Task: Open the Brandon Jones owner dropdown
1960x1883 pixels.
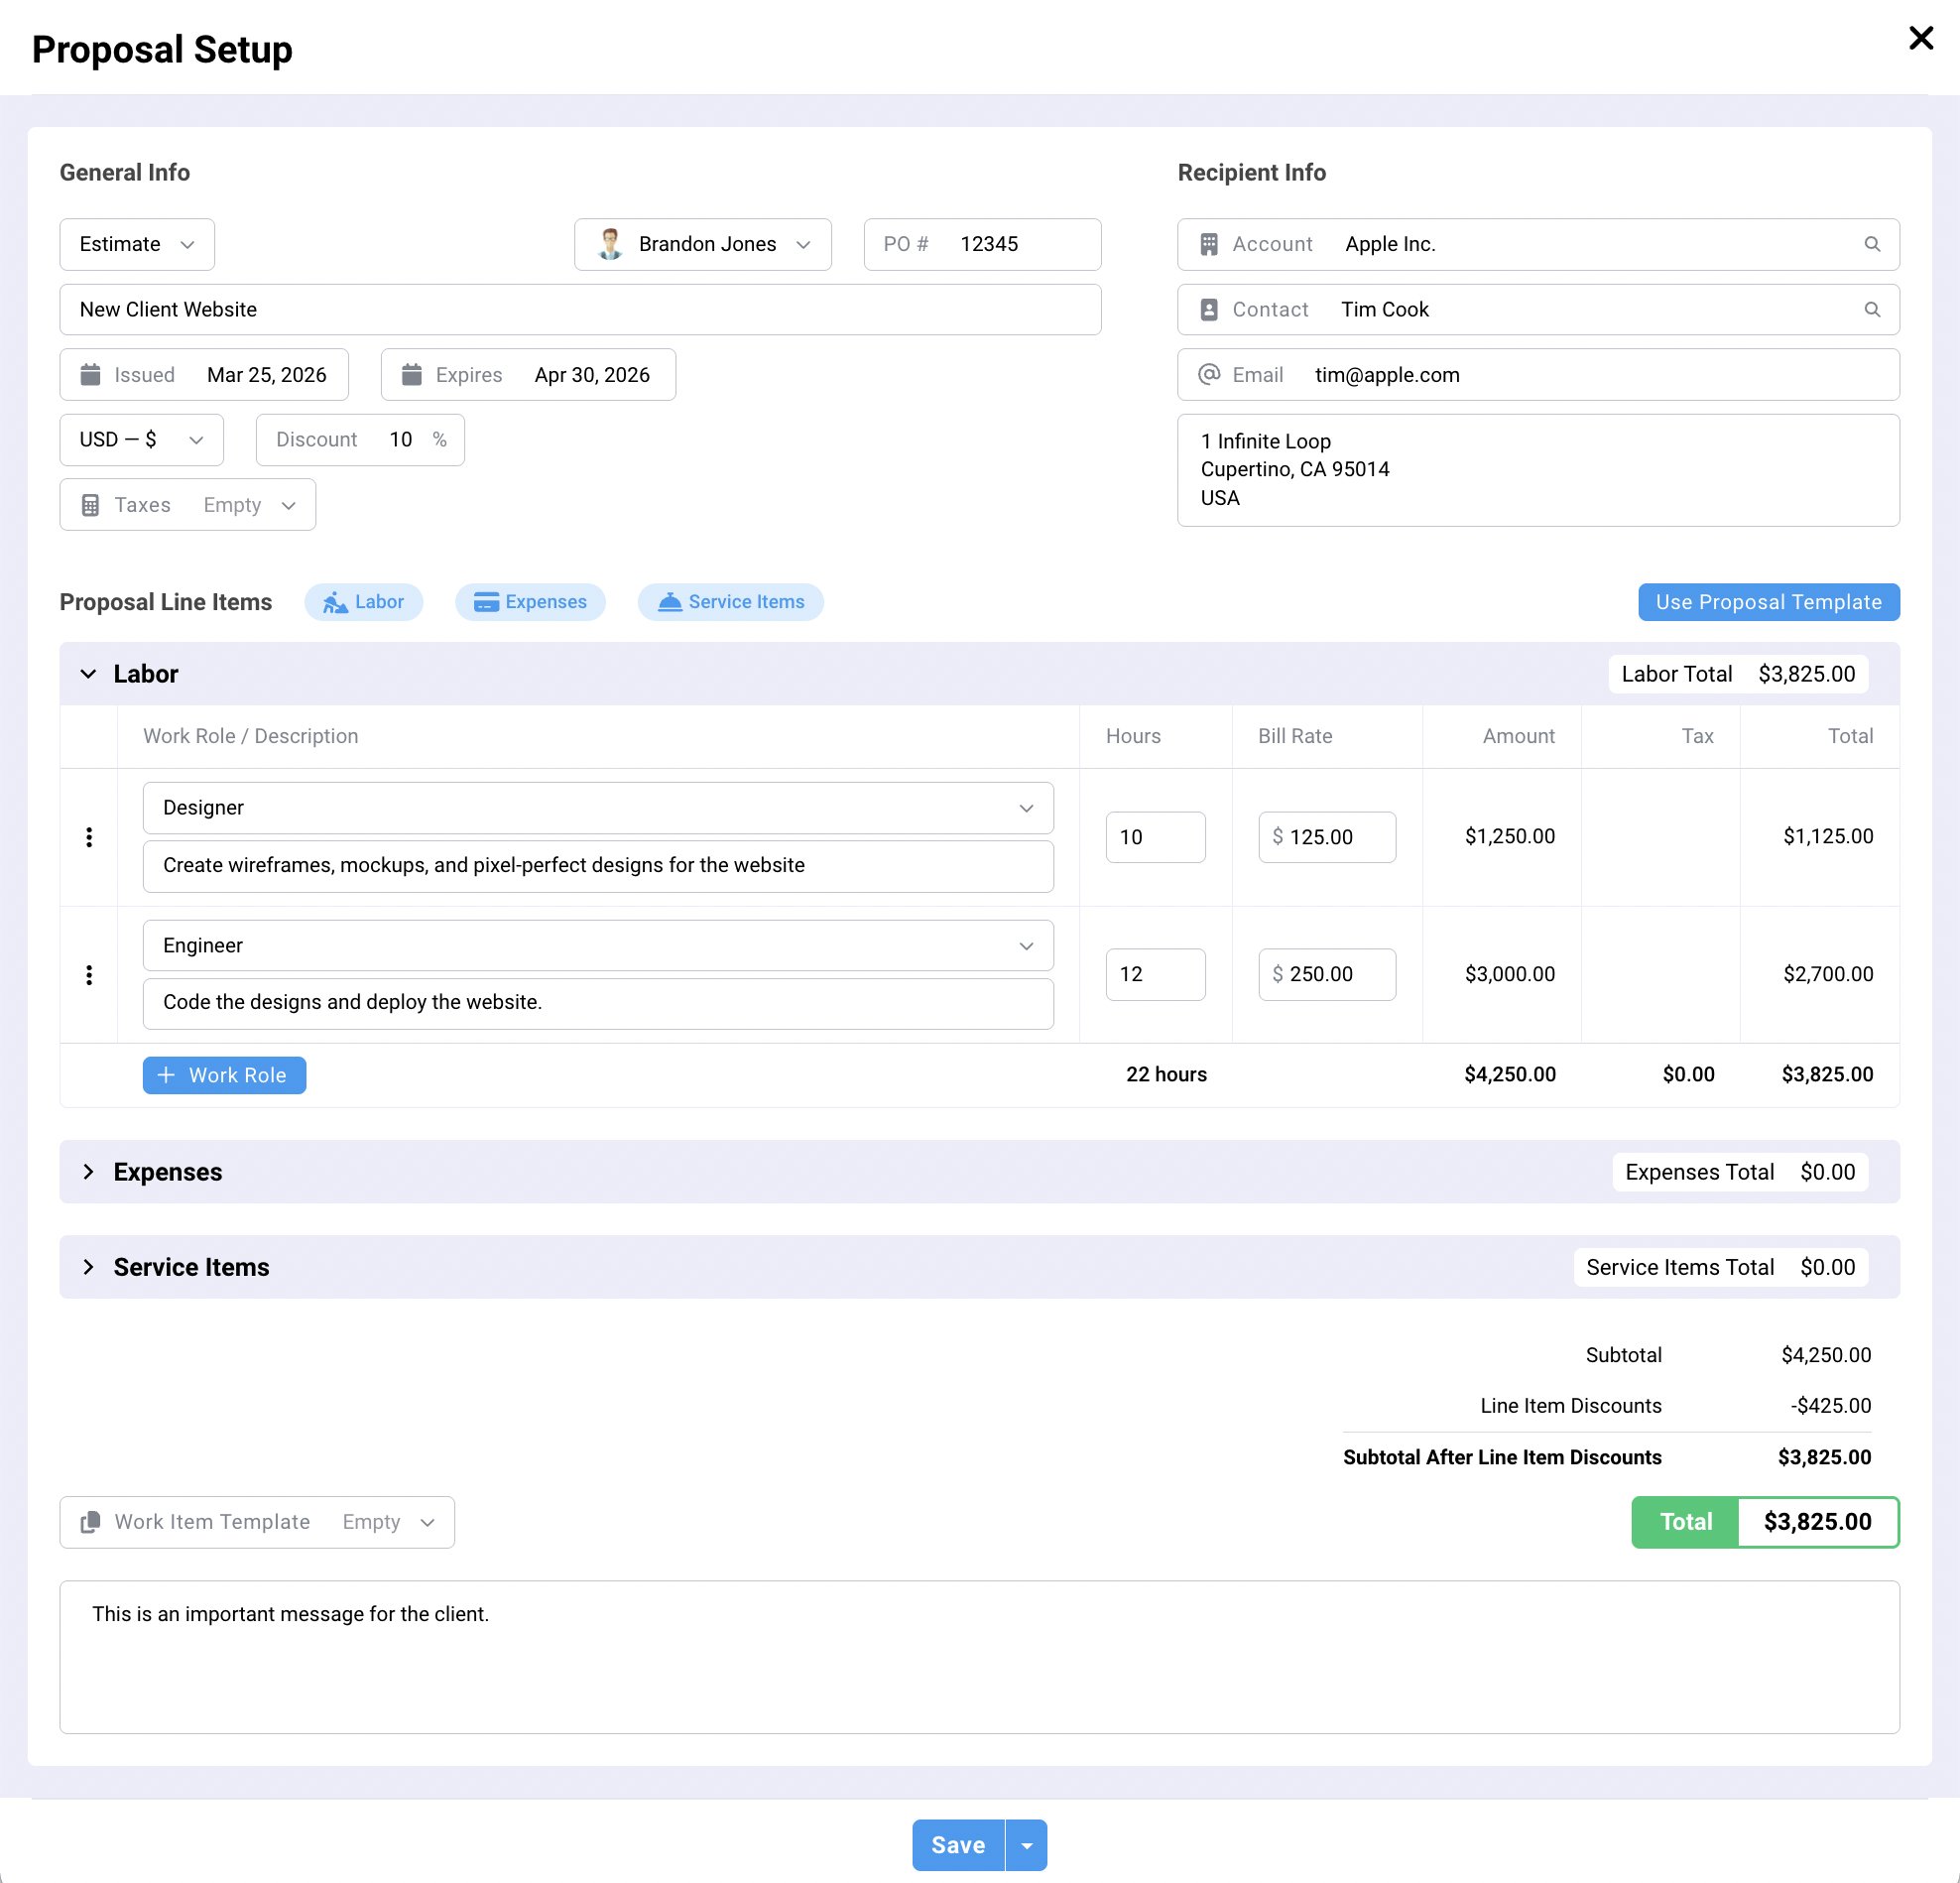Action: point(702,244)
